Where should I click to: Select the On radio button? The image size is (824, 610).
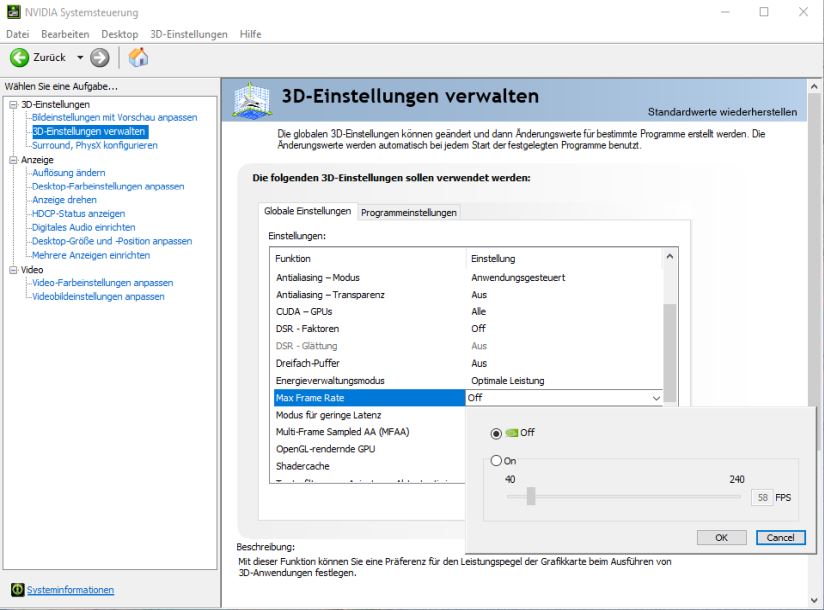[496, 461]
